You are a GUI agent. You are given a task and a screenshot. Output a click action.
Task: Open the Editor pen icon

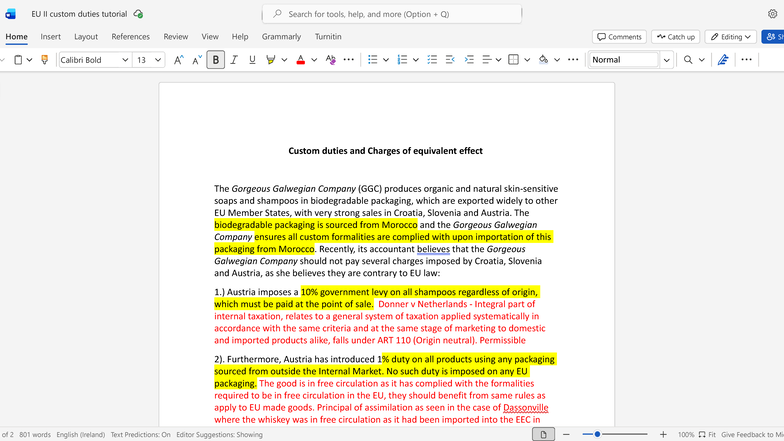[x=723, y=60]
